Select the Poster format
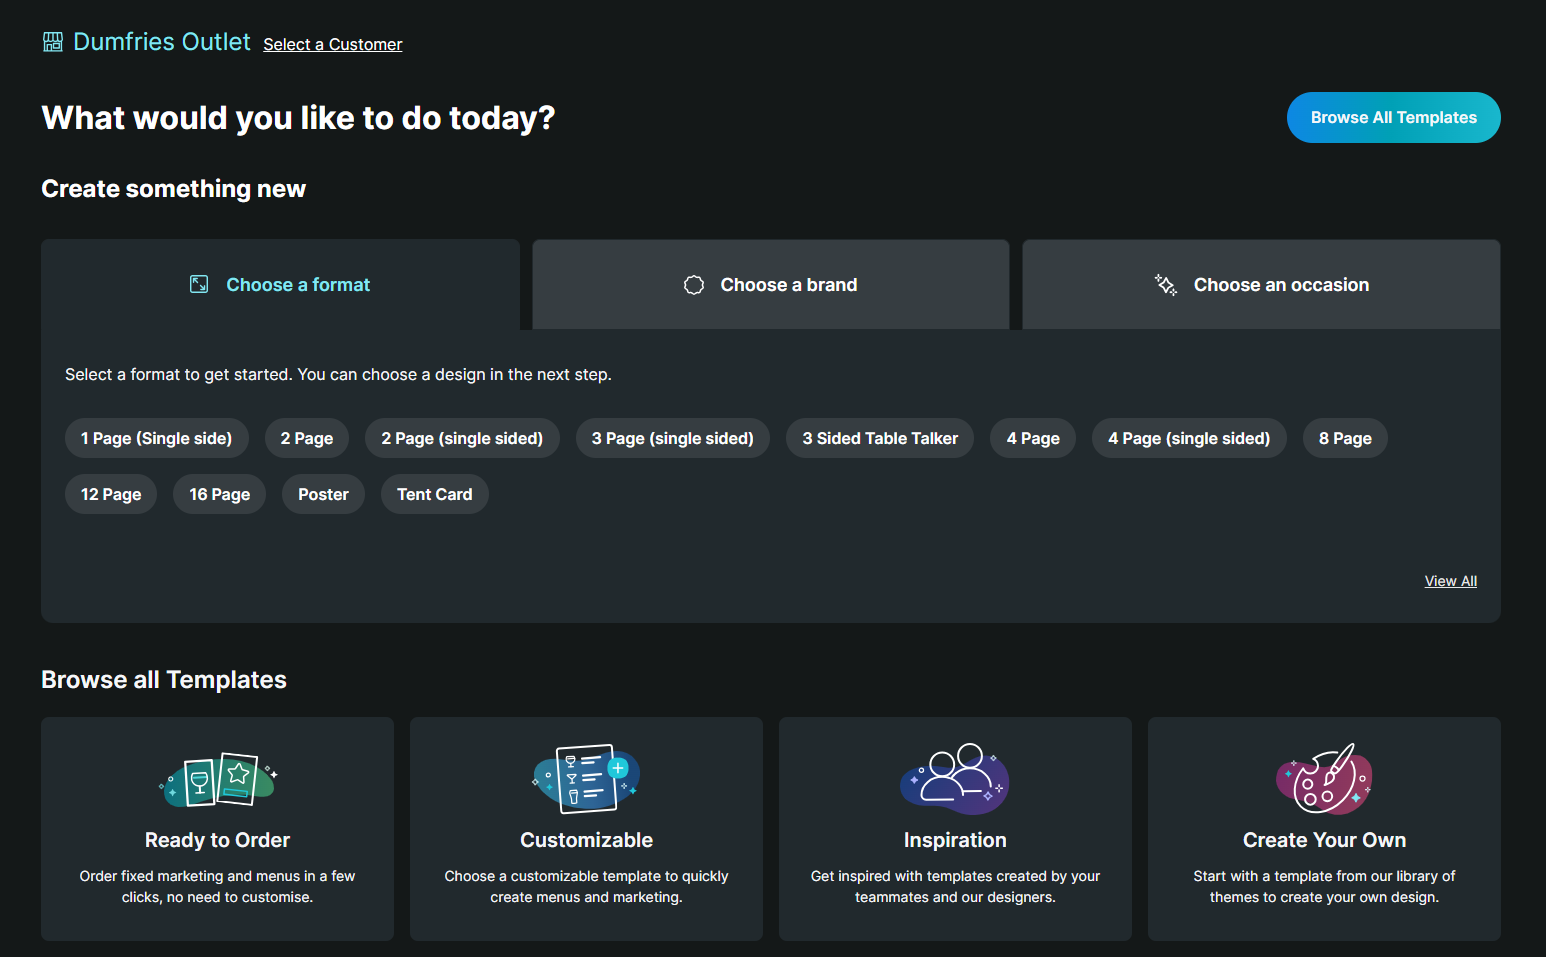 click(x=323, y=493)
